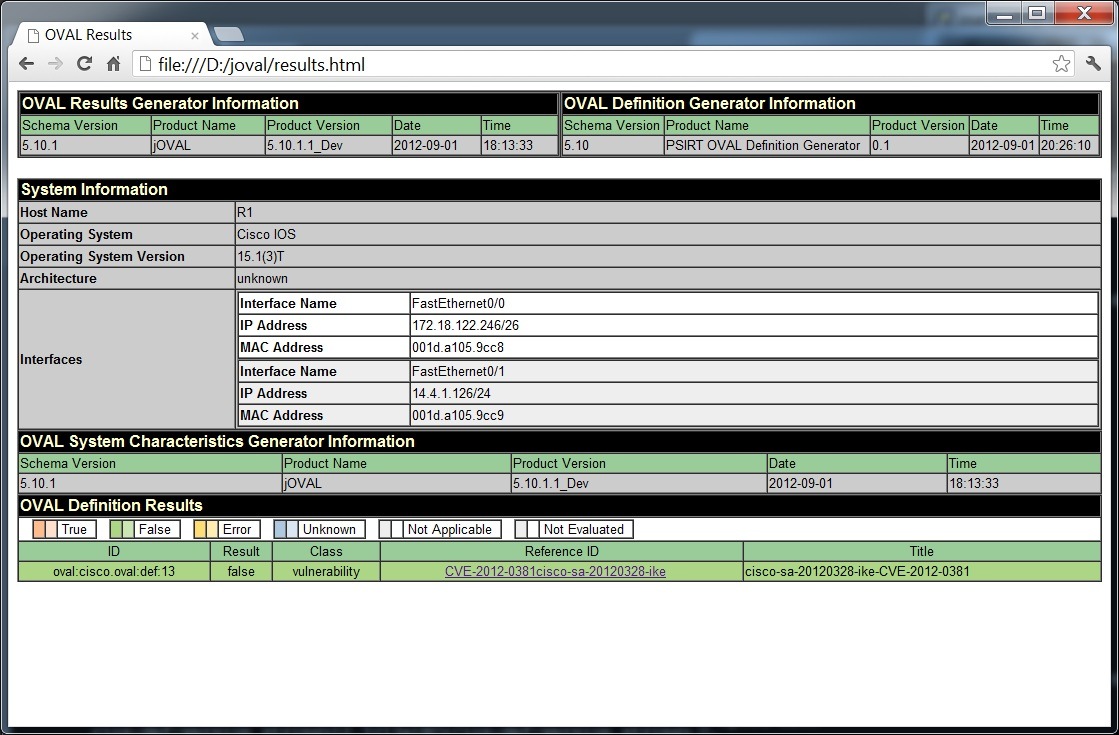Select the OS version 15.1(3)T
This screenshot has height=735, width=1119.
260,256
